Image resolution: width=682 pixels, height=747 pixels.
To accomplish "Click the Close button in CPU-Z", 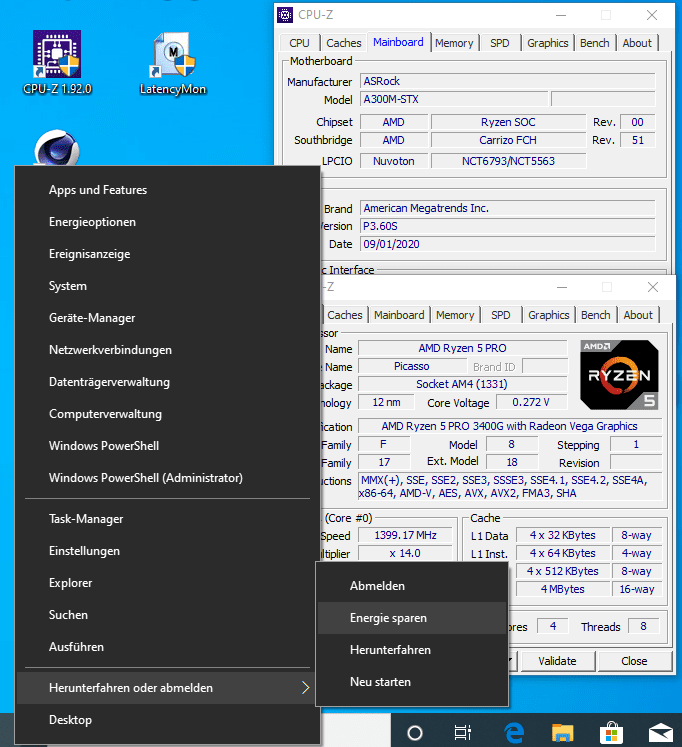I will point(634,661).
